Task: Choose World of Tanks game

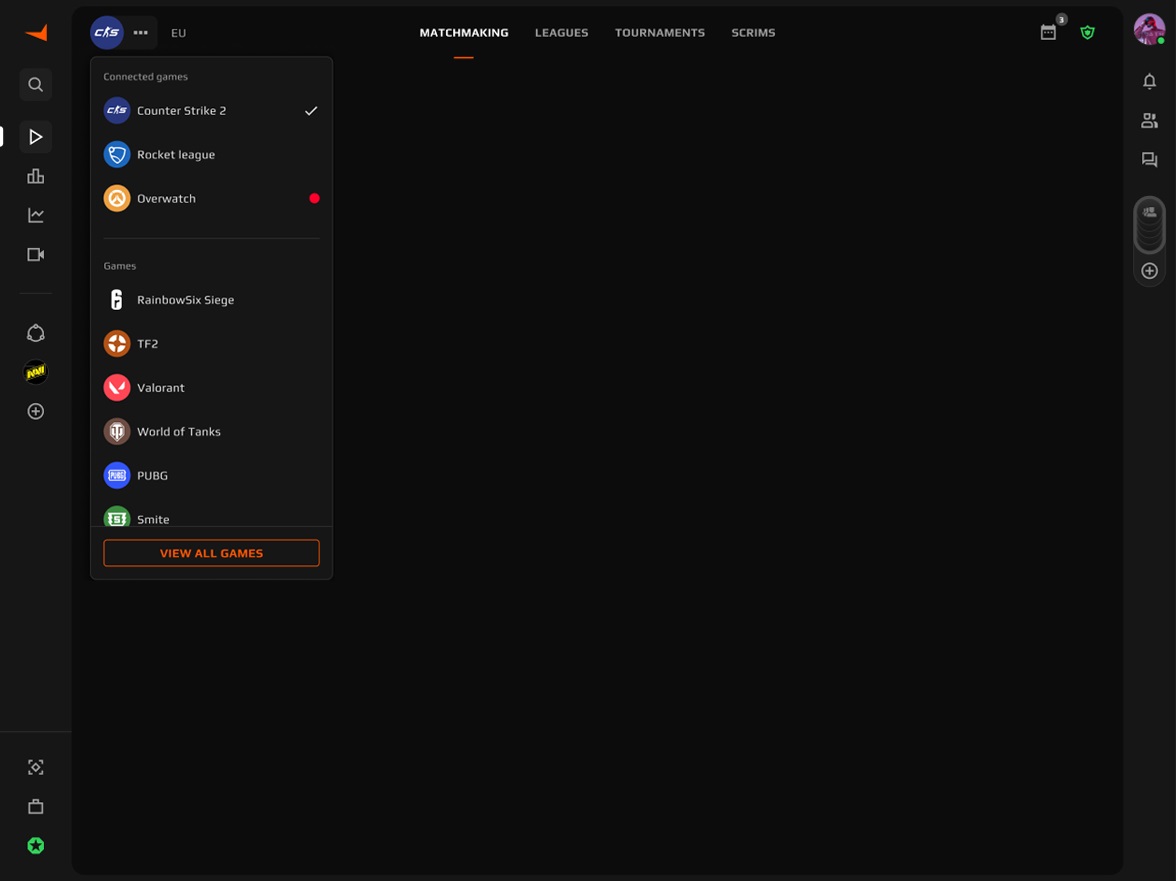Action: (x=212, y=432)
